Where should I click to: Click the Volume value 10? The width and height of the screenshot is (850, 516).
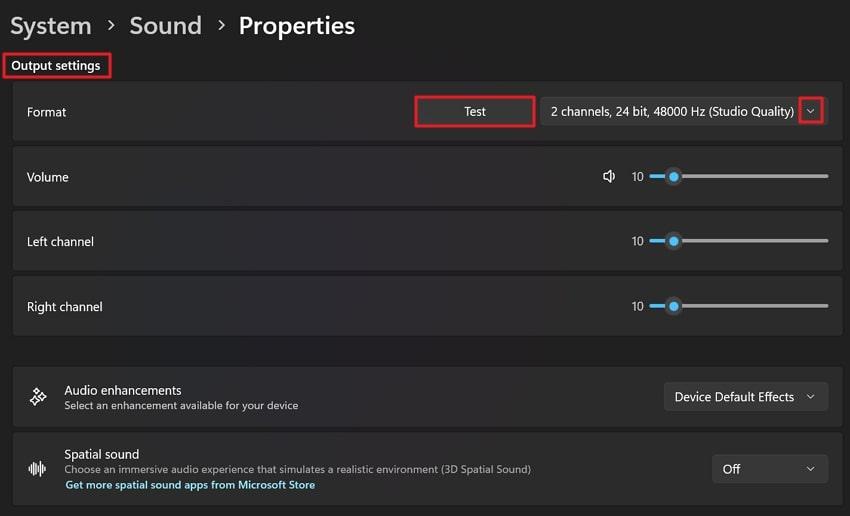pyautogui.click(x=638, y=177)
